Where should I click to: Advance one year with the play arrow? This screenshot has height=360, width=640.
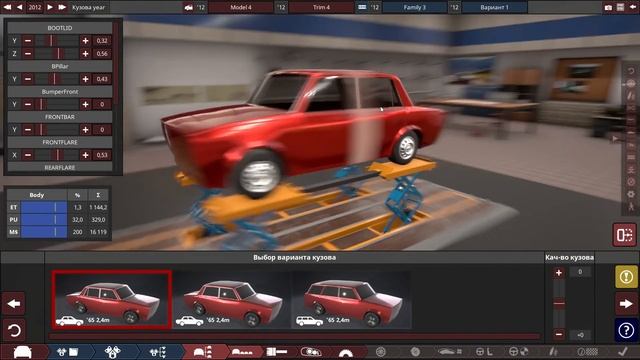pyautogui.click(x=50, y=7)
